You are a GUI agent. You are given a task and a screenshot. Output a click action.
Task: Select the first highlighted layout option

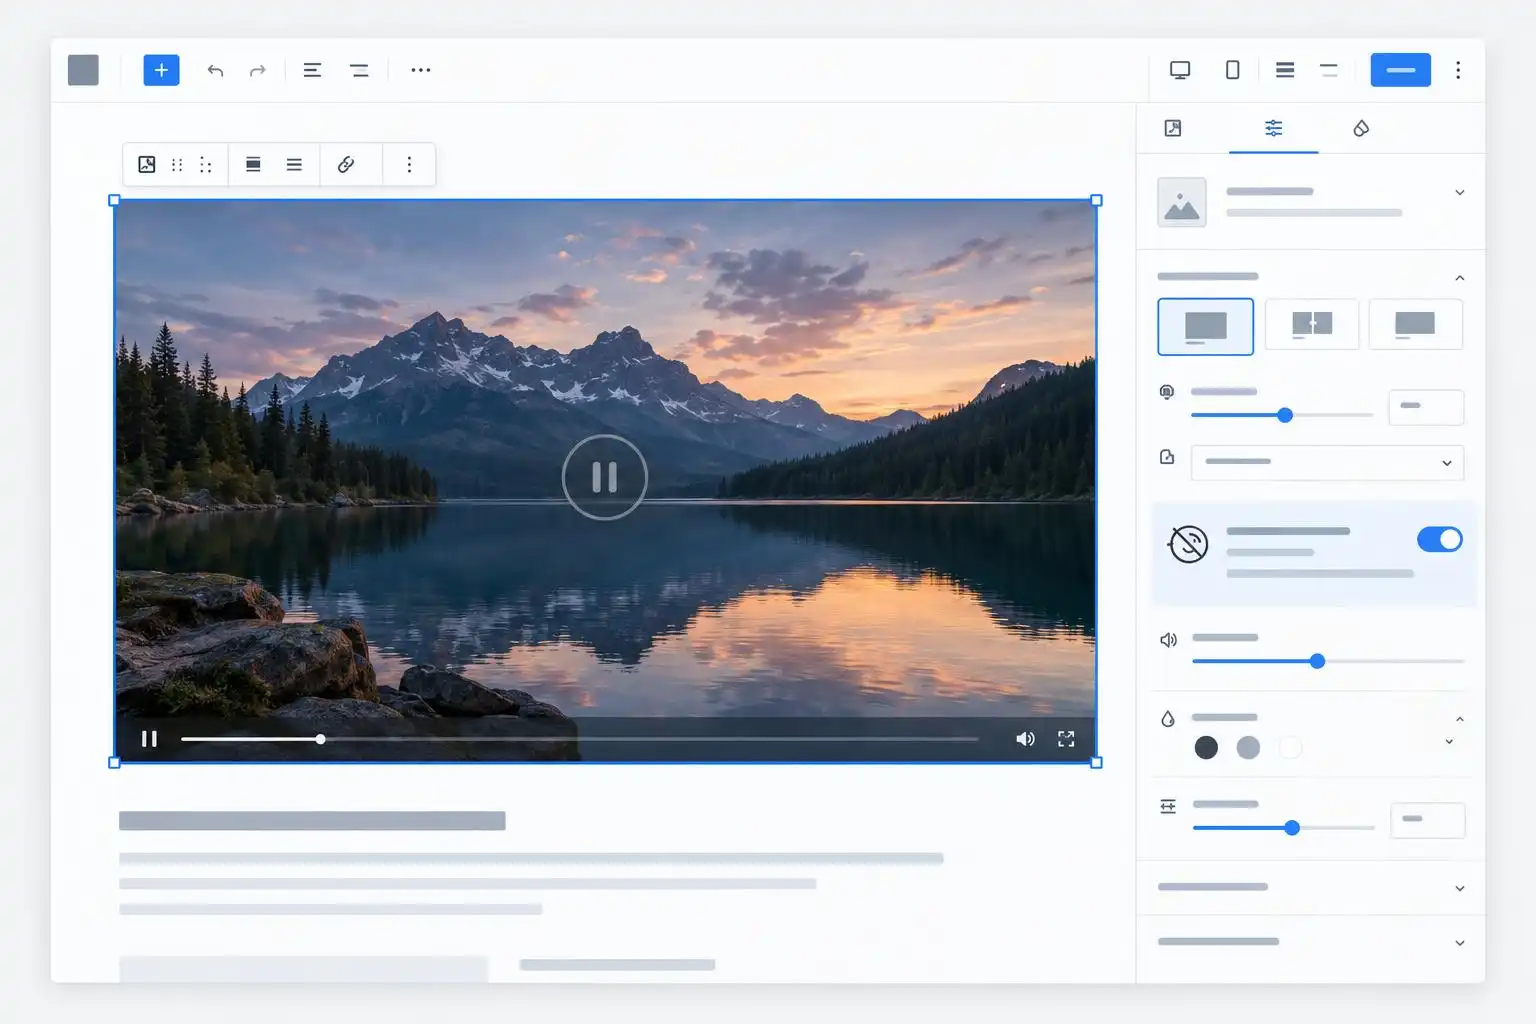[1205, 326]
